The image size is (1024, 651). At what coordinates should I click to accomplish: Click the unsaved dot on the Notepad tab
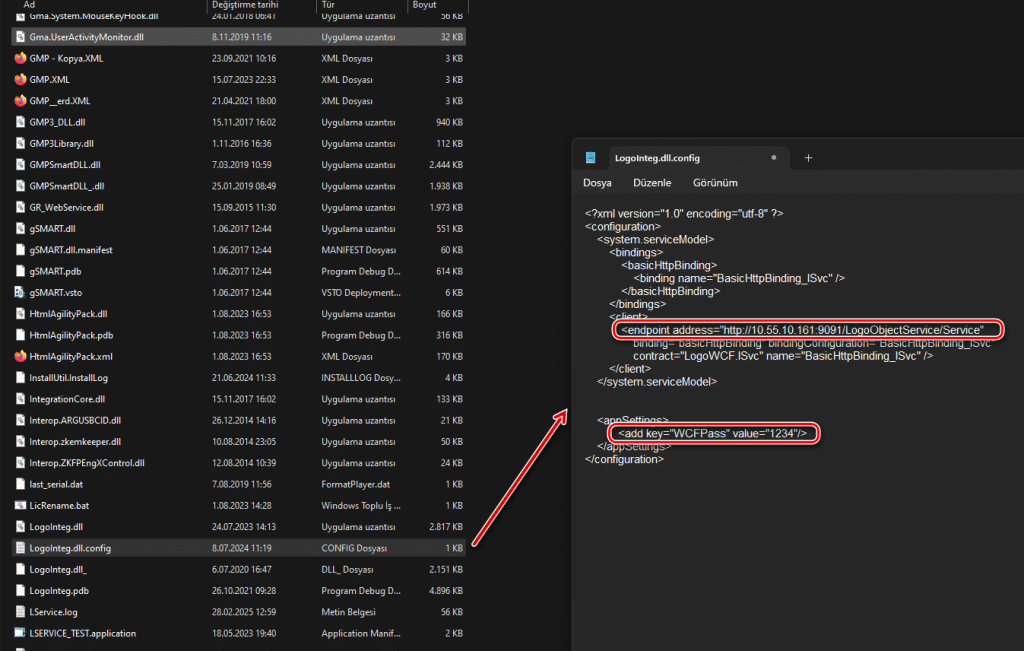773,158
